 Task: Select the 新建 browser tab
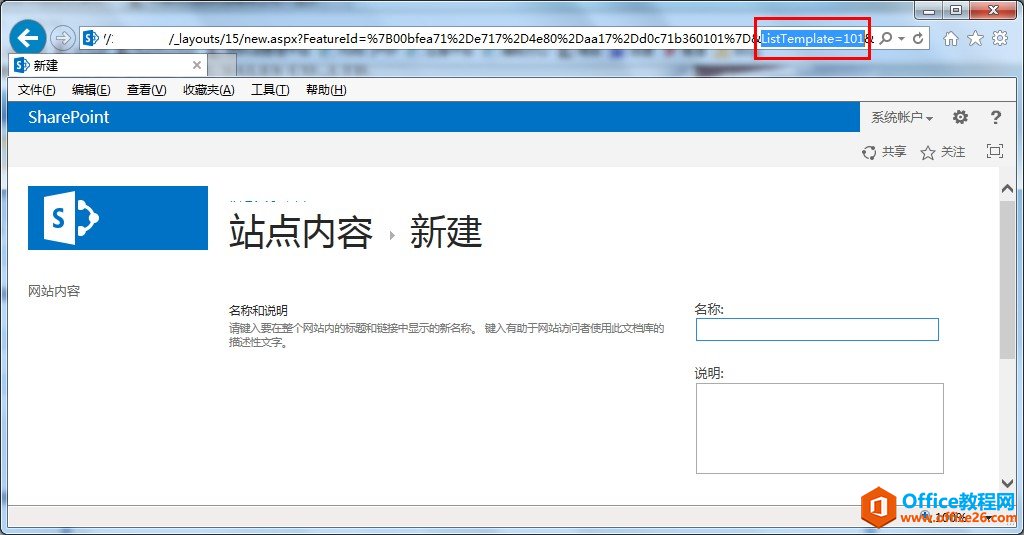tap(108, 65)
